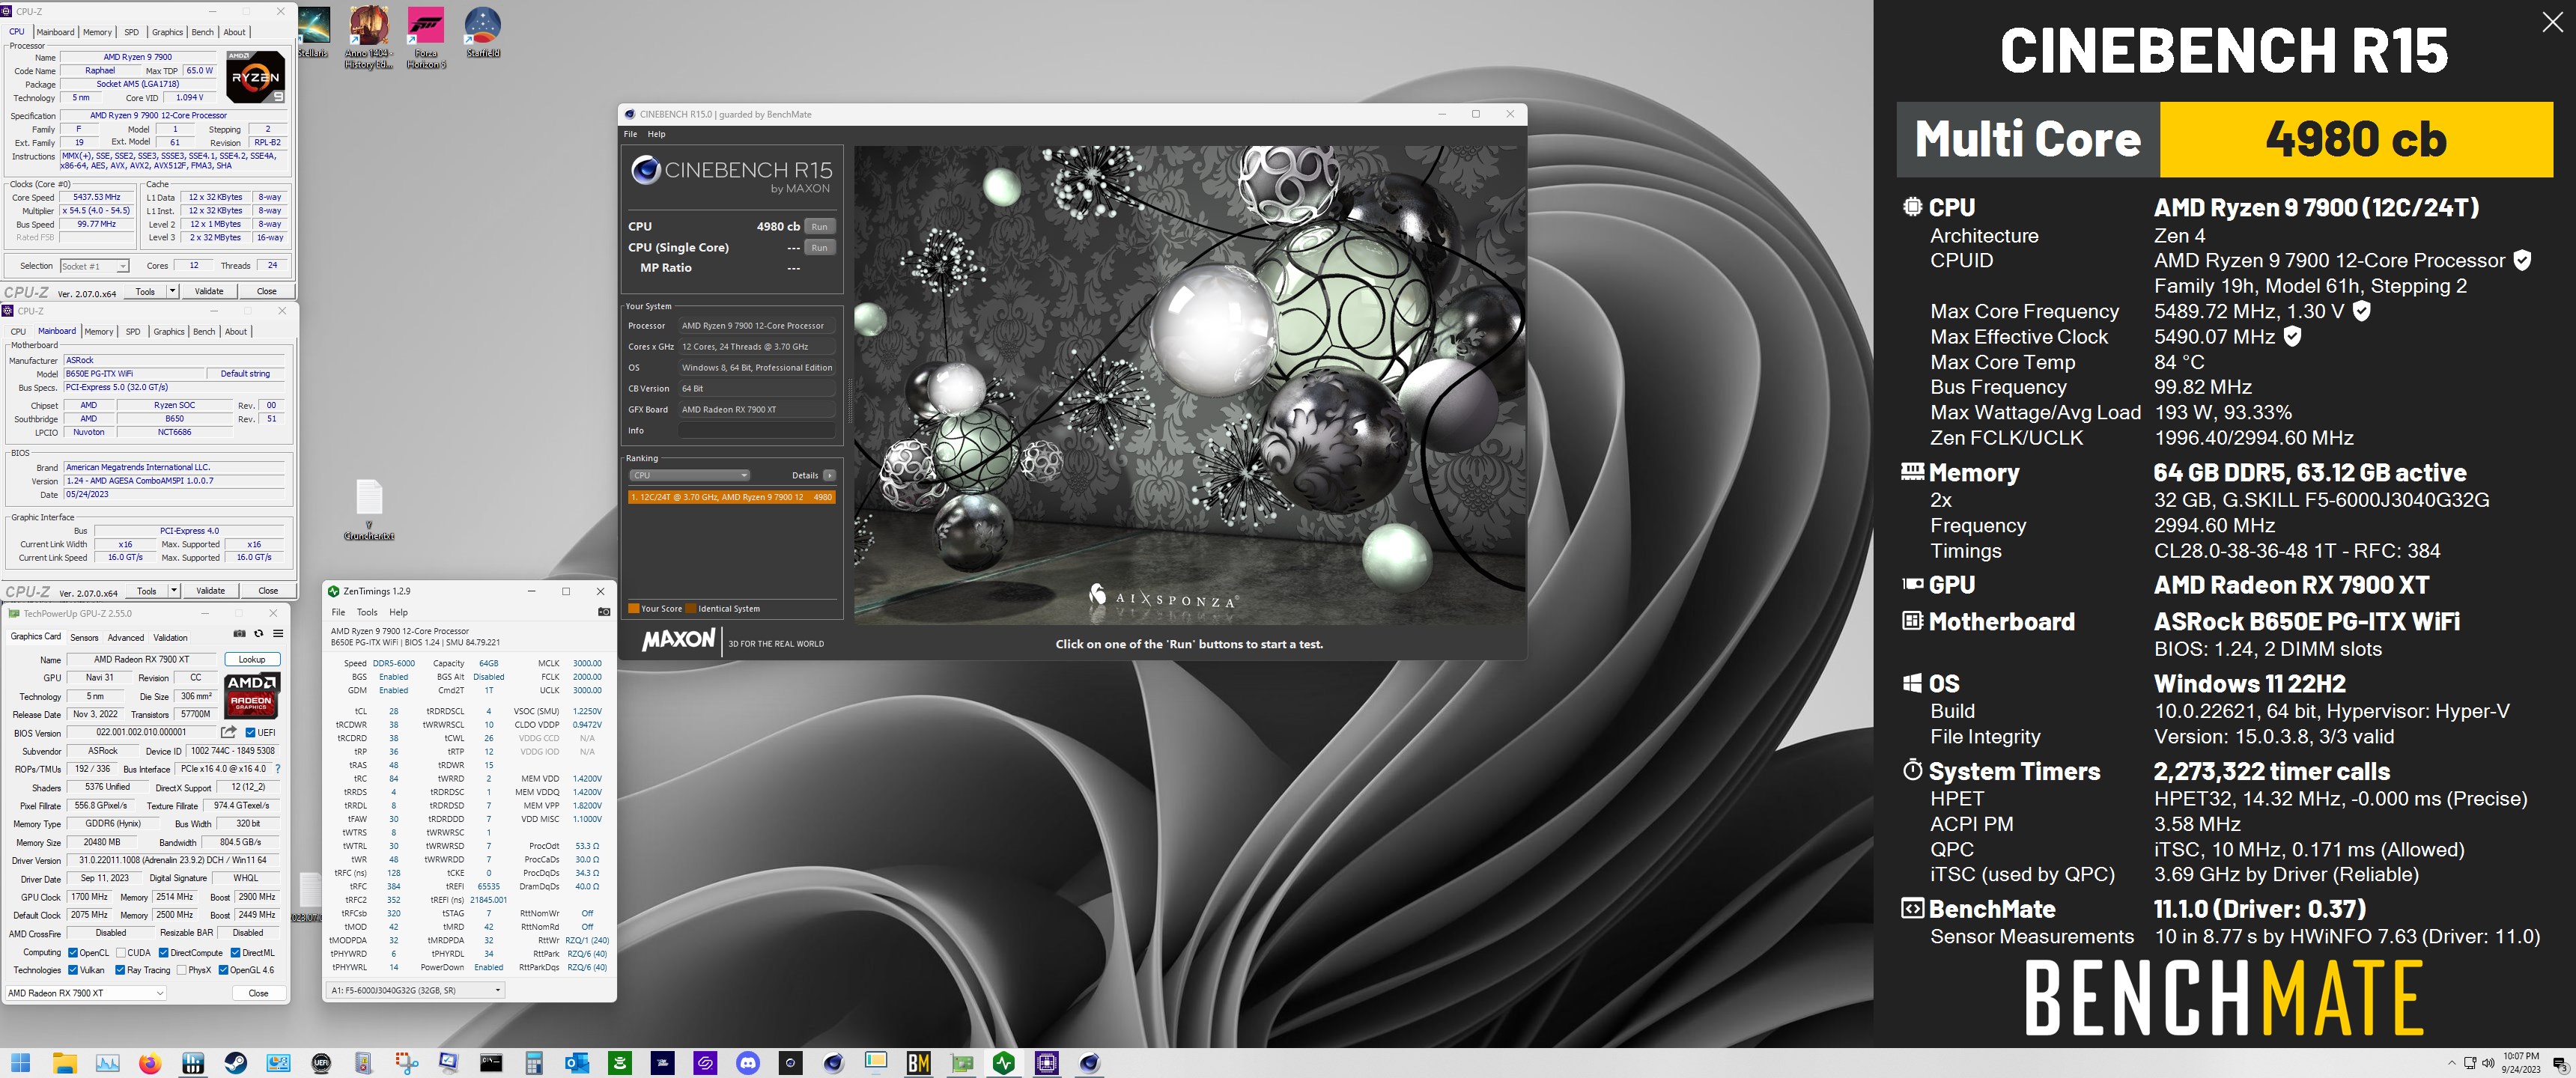The image size is (2576, 1078).
Task: Click Close button in GPU-Z
Action: tap(258, 993)
